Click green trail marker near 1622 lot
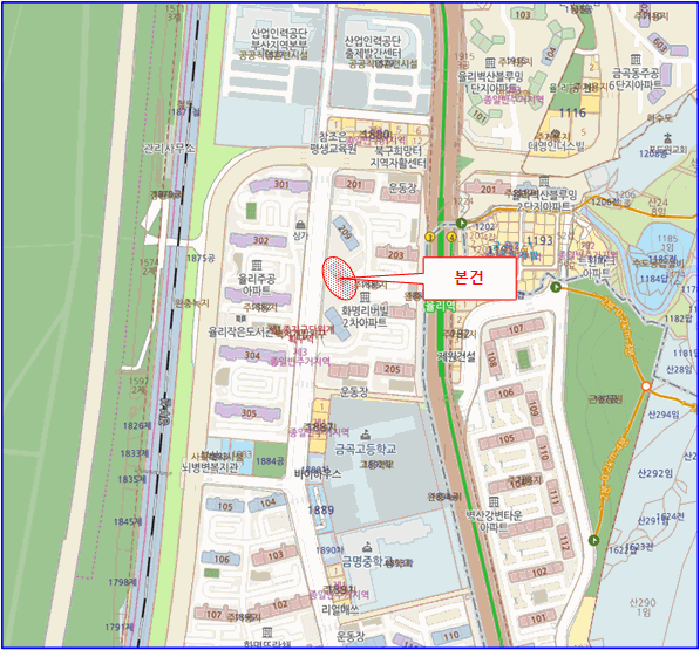Image resolution: width=700 pixels, height=650 pixels. click(x=594, y=540)
